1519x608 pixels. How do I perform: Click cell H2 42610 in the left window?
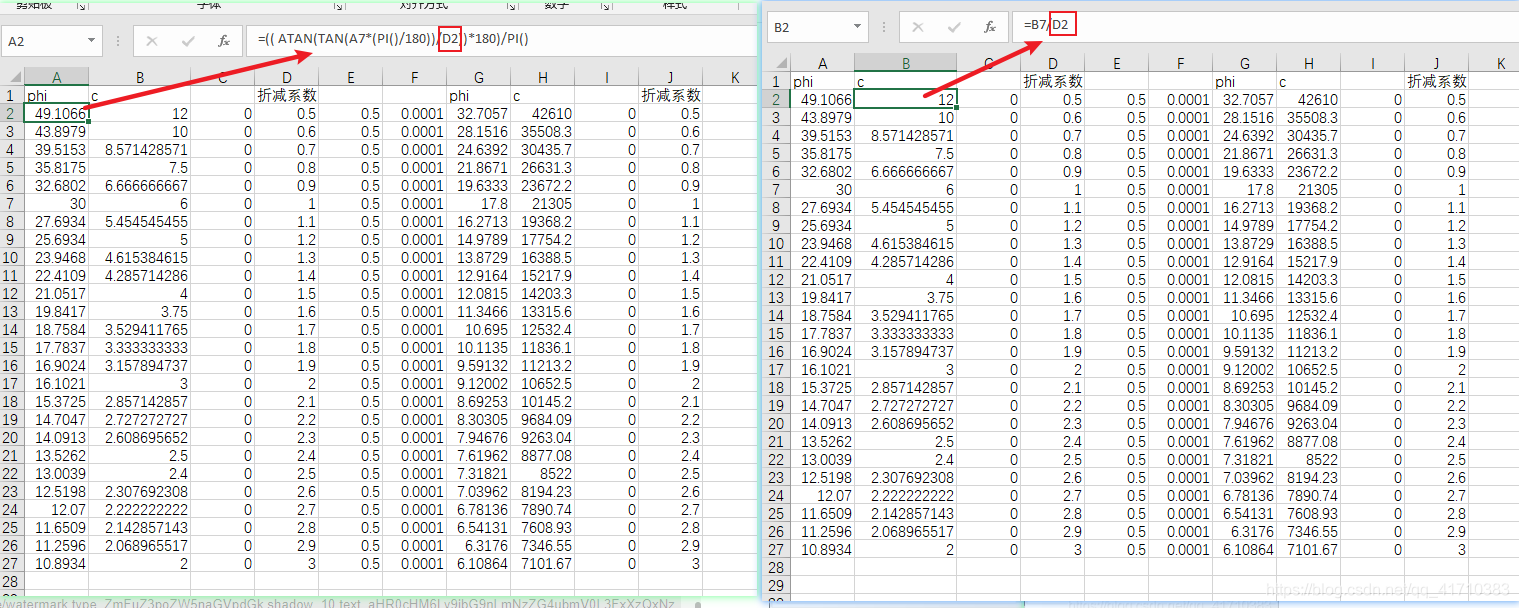click(543, 114)
